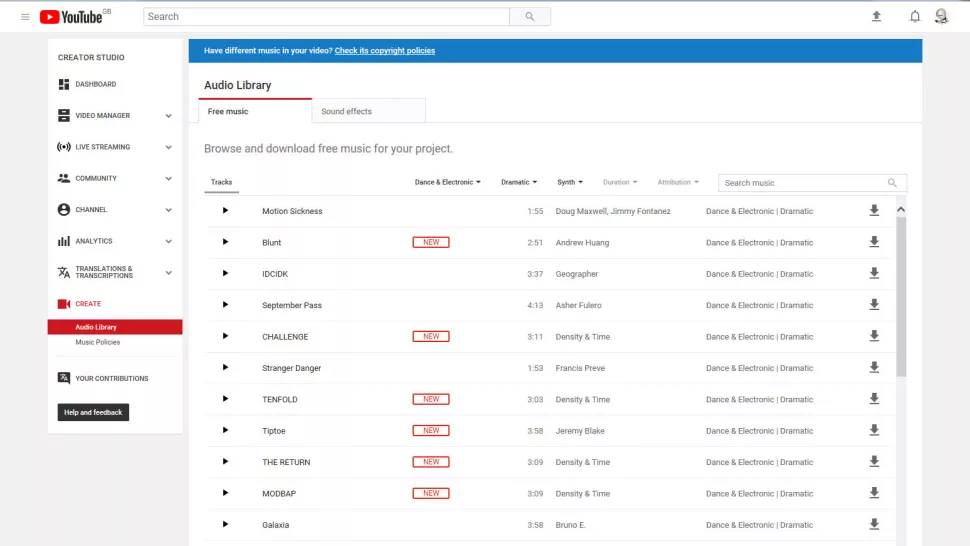Play the CHALLENGE track
This screenshot has height=546, width=970.
[x=225, y=336]
